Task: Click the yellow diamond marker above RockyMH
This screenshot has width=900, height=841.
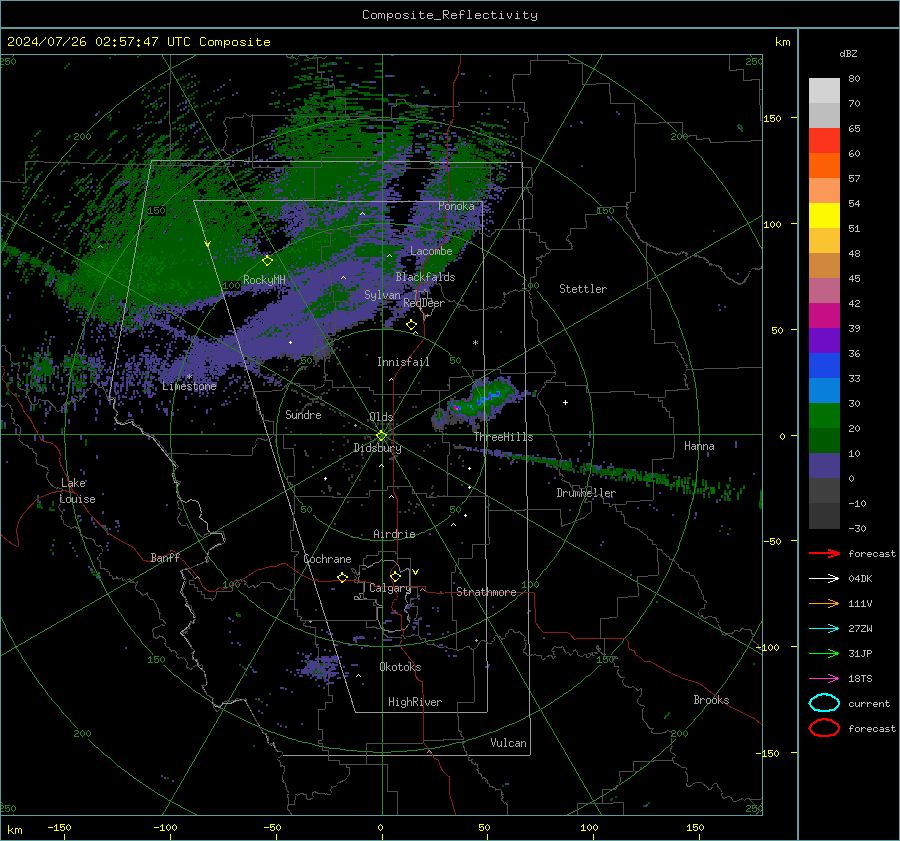Action: click(x=267, y=261)
